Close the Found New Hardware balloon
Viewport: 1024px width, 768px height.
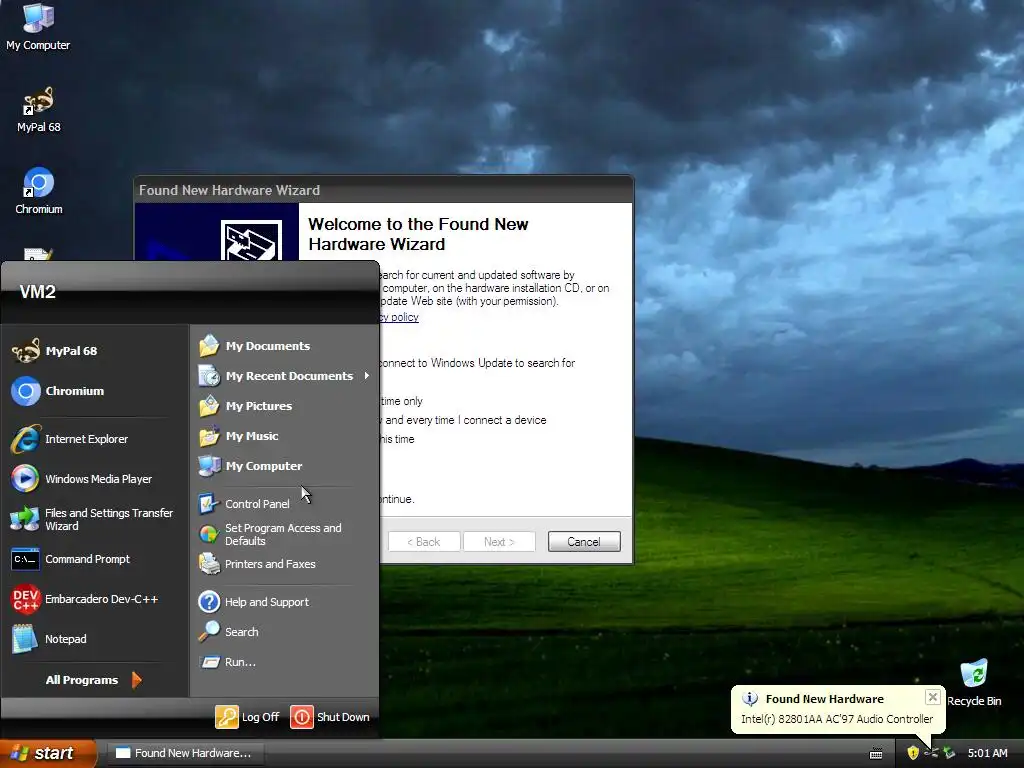933,697
